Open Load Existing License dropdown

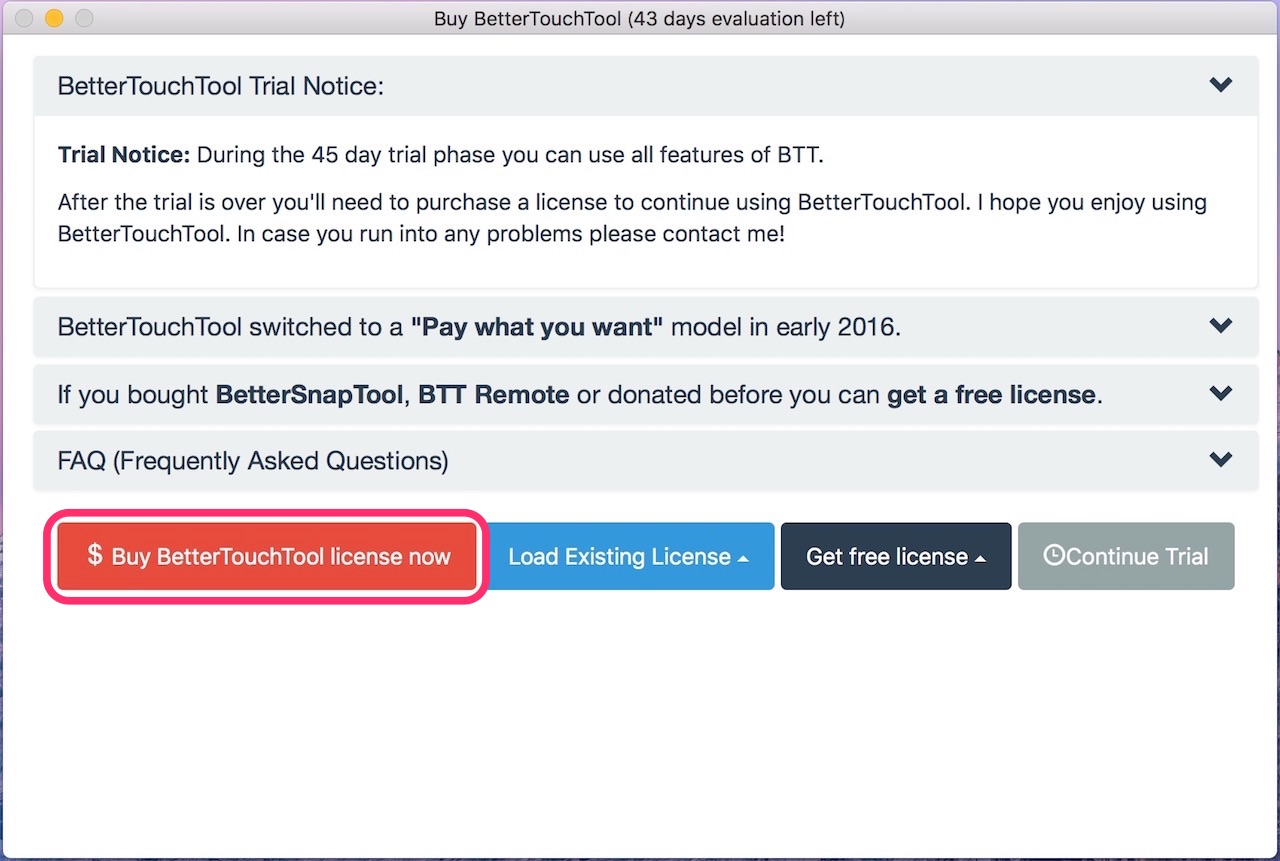(x=631, y=556)
